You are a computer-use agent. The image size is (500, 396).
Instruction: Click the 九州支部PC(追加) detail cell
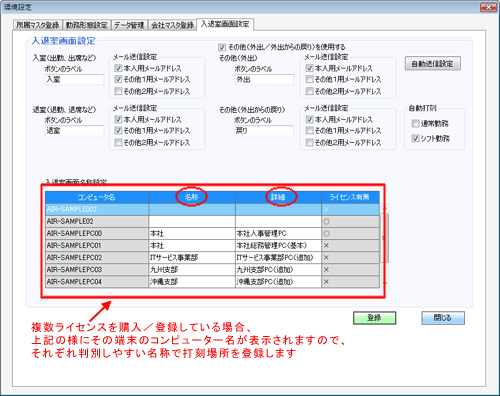[x=278, y=270]
